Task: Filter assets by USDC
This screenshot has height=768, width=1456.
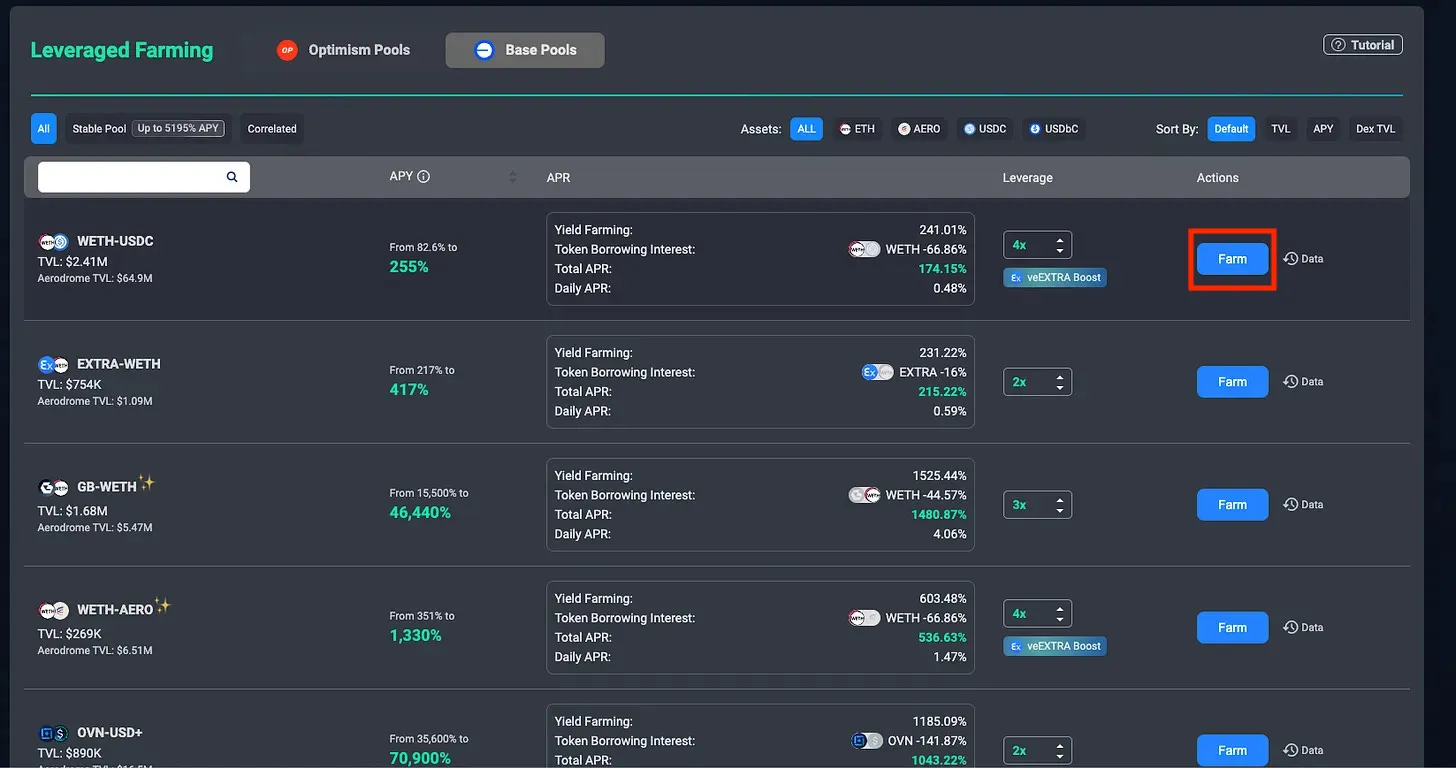Action: pyautogui.click(x=985, y=129)
